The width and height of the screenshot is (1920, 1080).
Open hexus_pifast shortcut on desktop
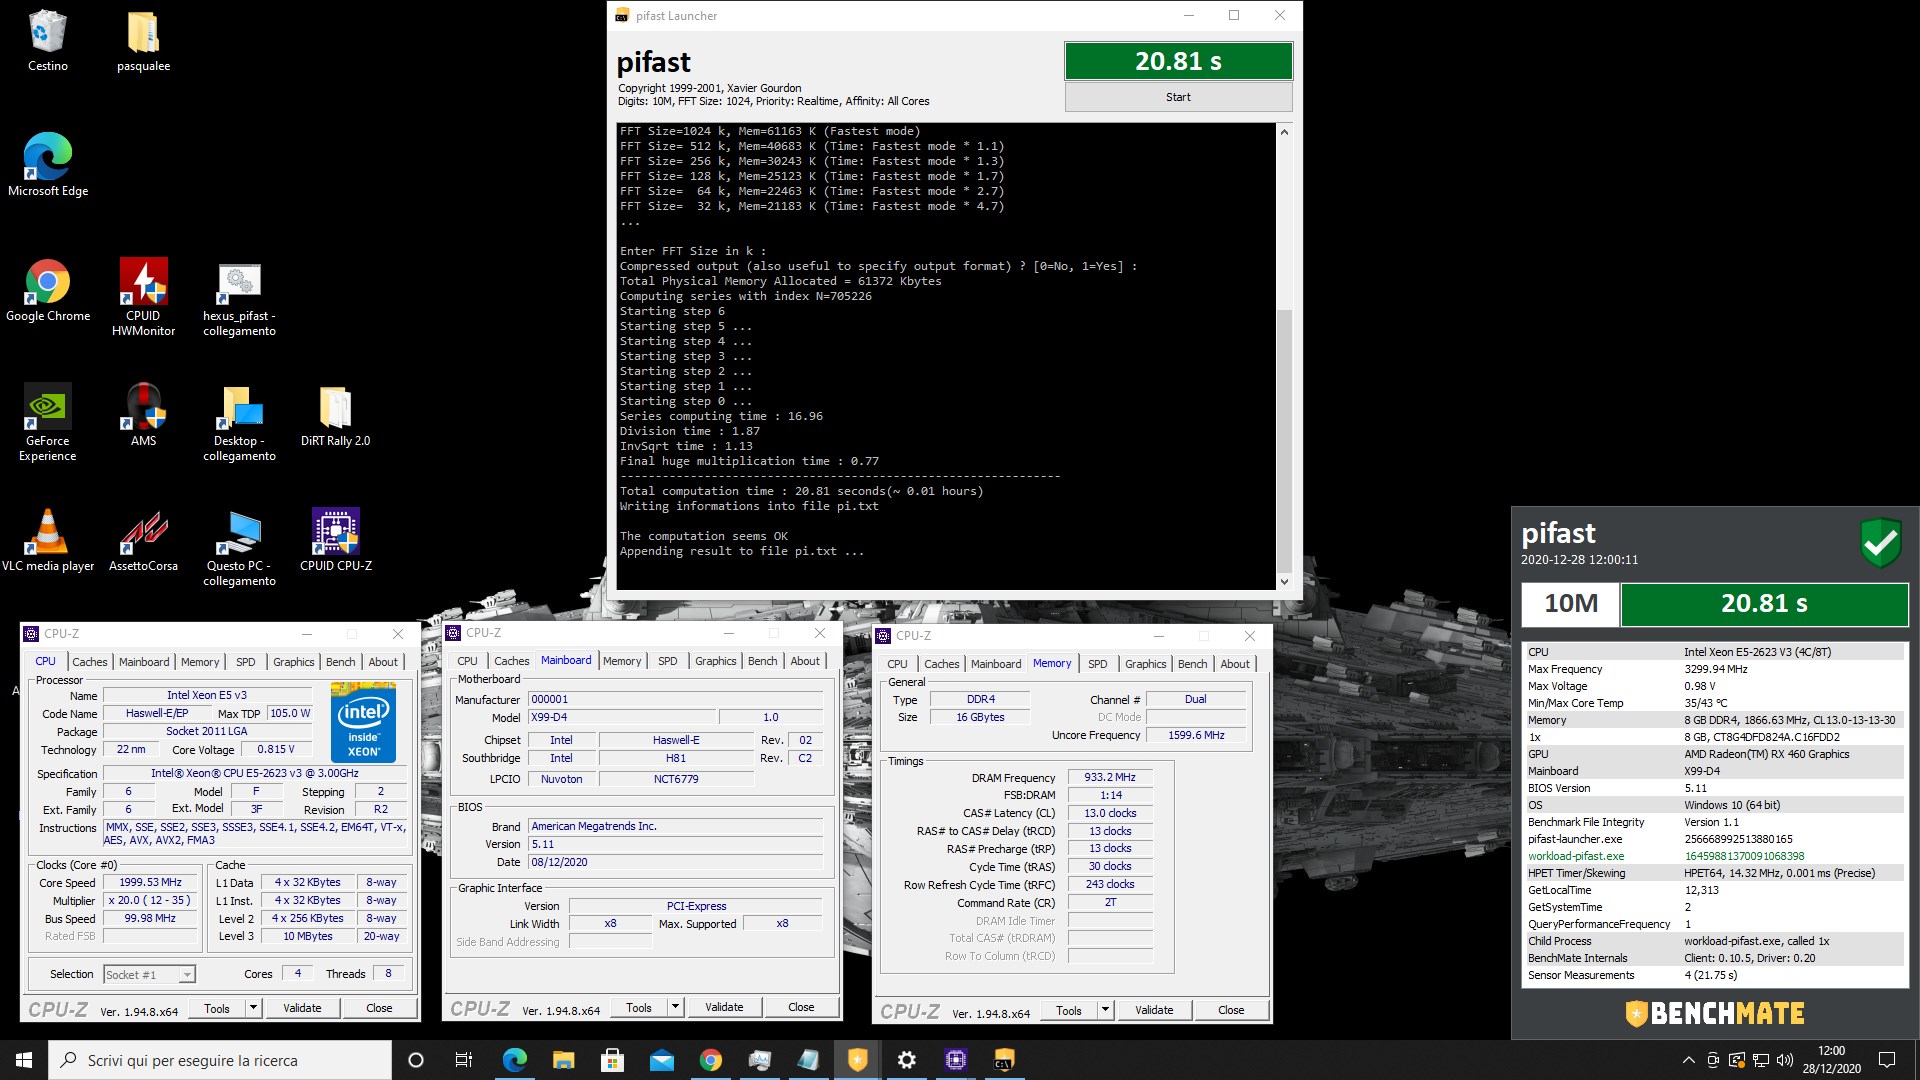pos(239,298)
